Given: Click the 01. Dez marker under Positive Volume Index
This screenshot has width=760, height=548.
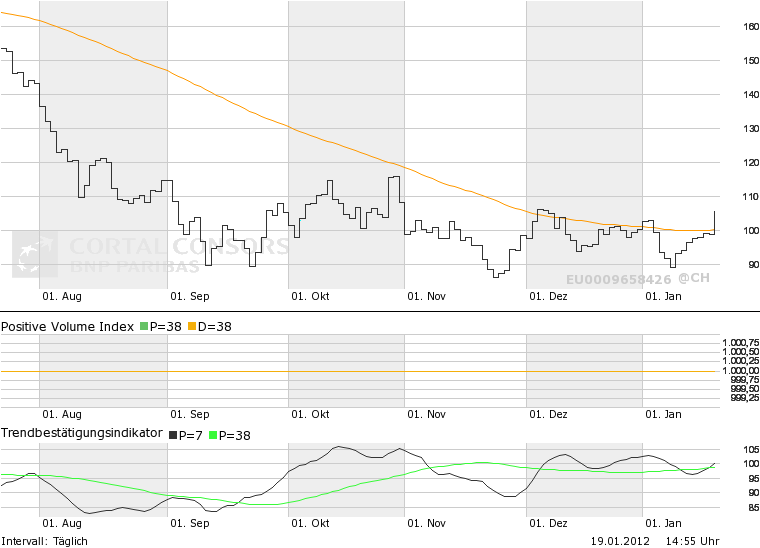Looking at the screenshot, I should [548, 414].
